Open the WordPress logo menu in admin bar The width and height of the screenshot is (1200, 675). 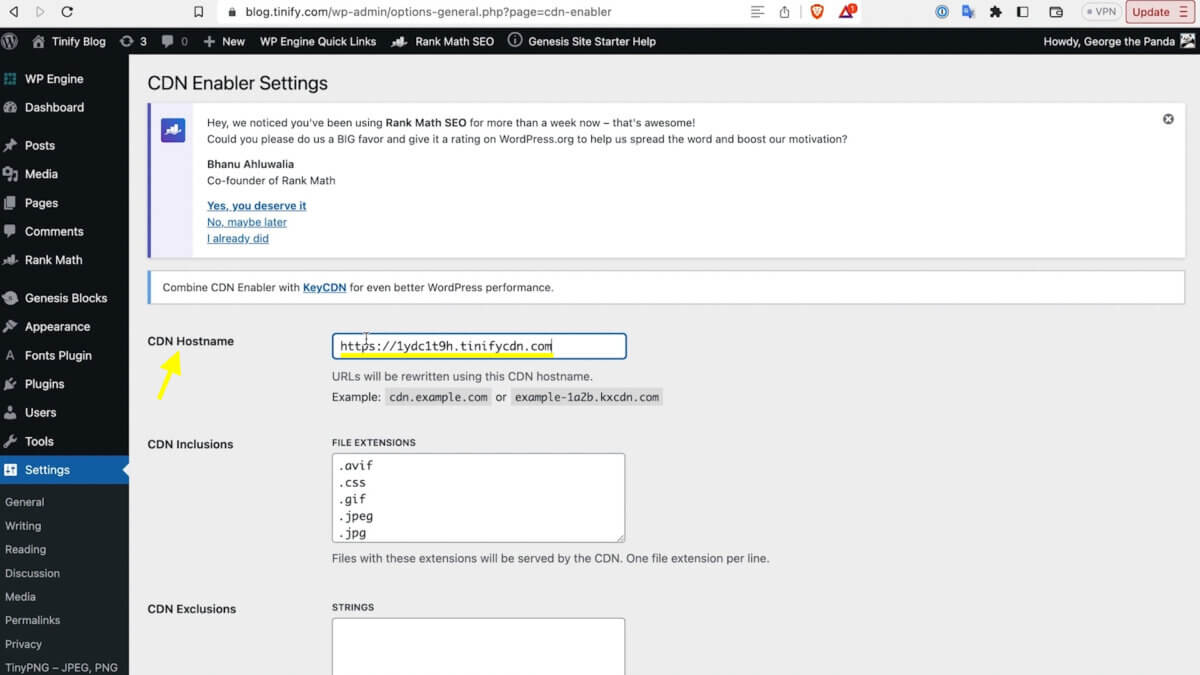tap(10, 42)
